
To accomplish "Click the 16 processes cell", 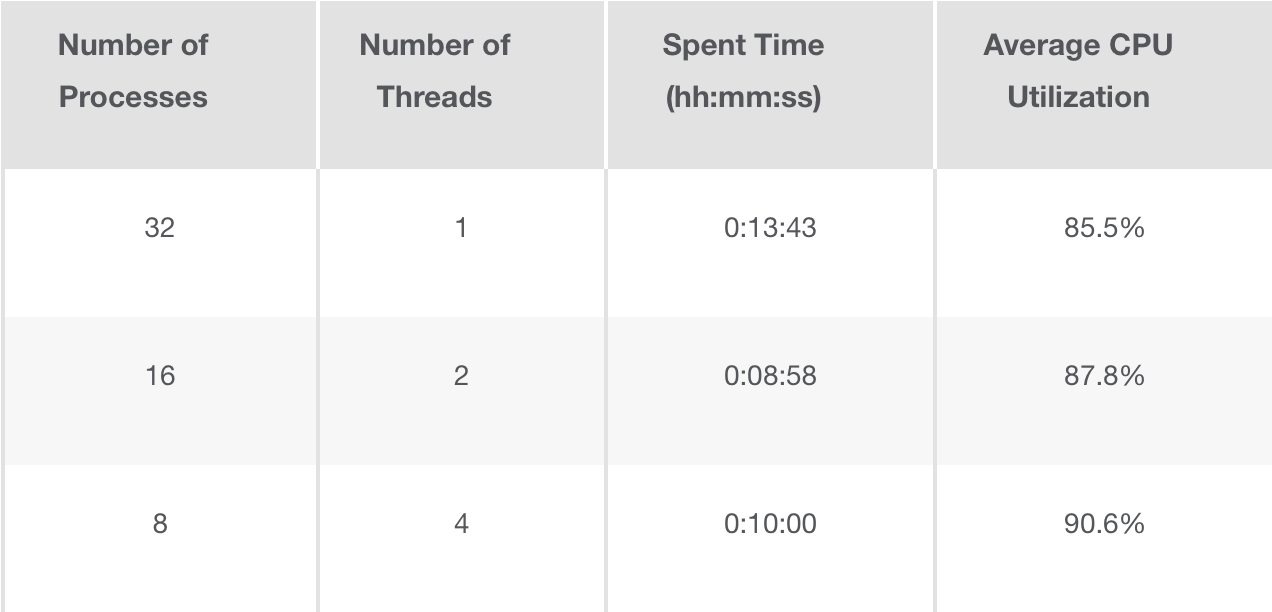I will tap(159, 376).
